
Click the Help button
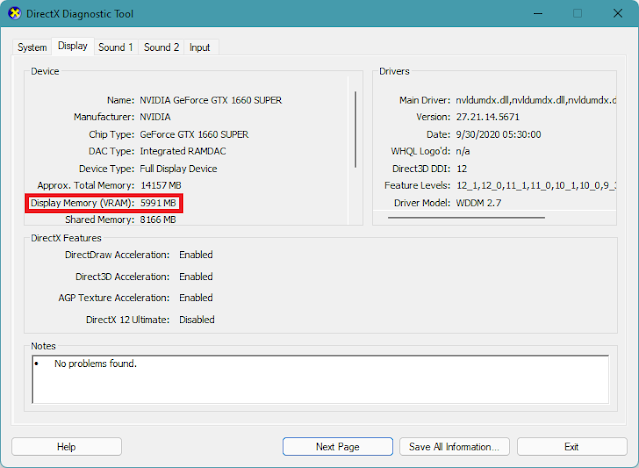pyautogui.click(x=66, y=447)
